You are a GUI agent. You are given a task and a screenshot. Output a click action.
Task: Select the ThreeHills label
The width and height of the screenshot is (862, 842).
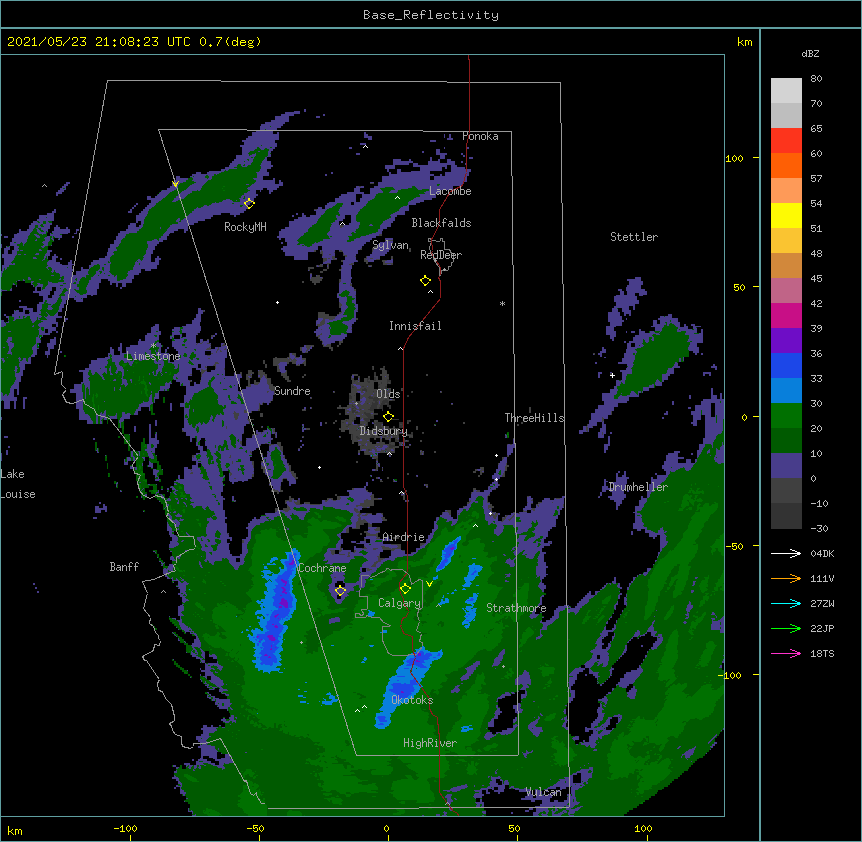coord(534,418)
